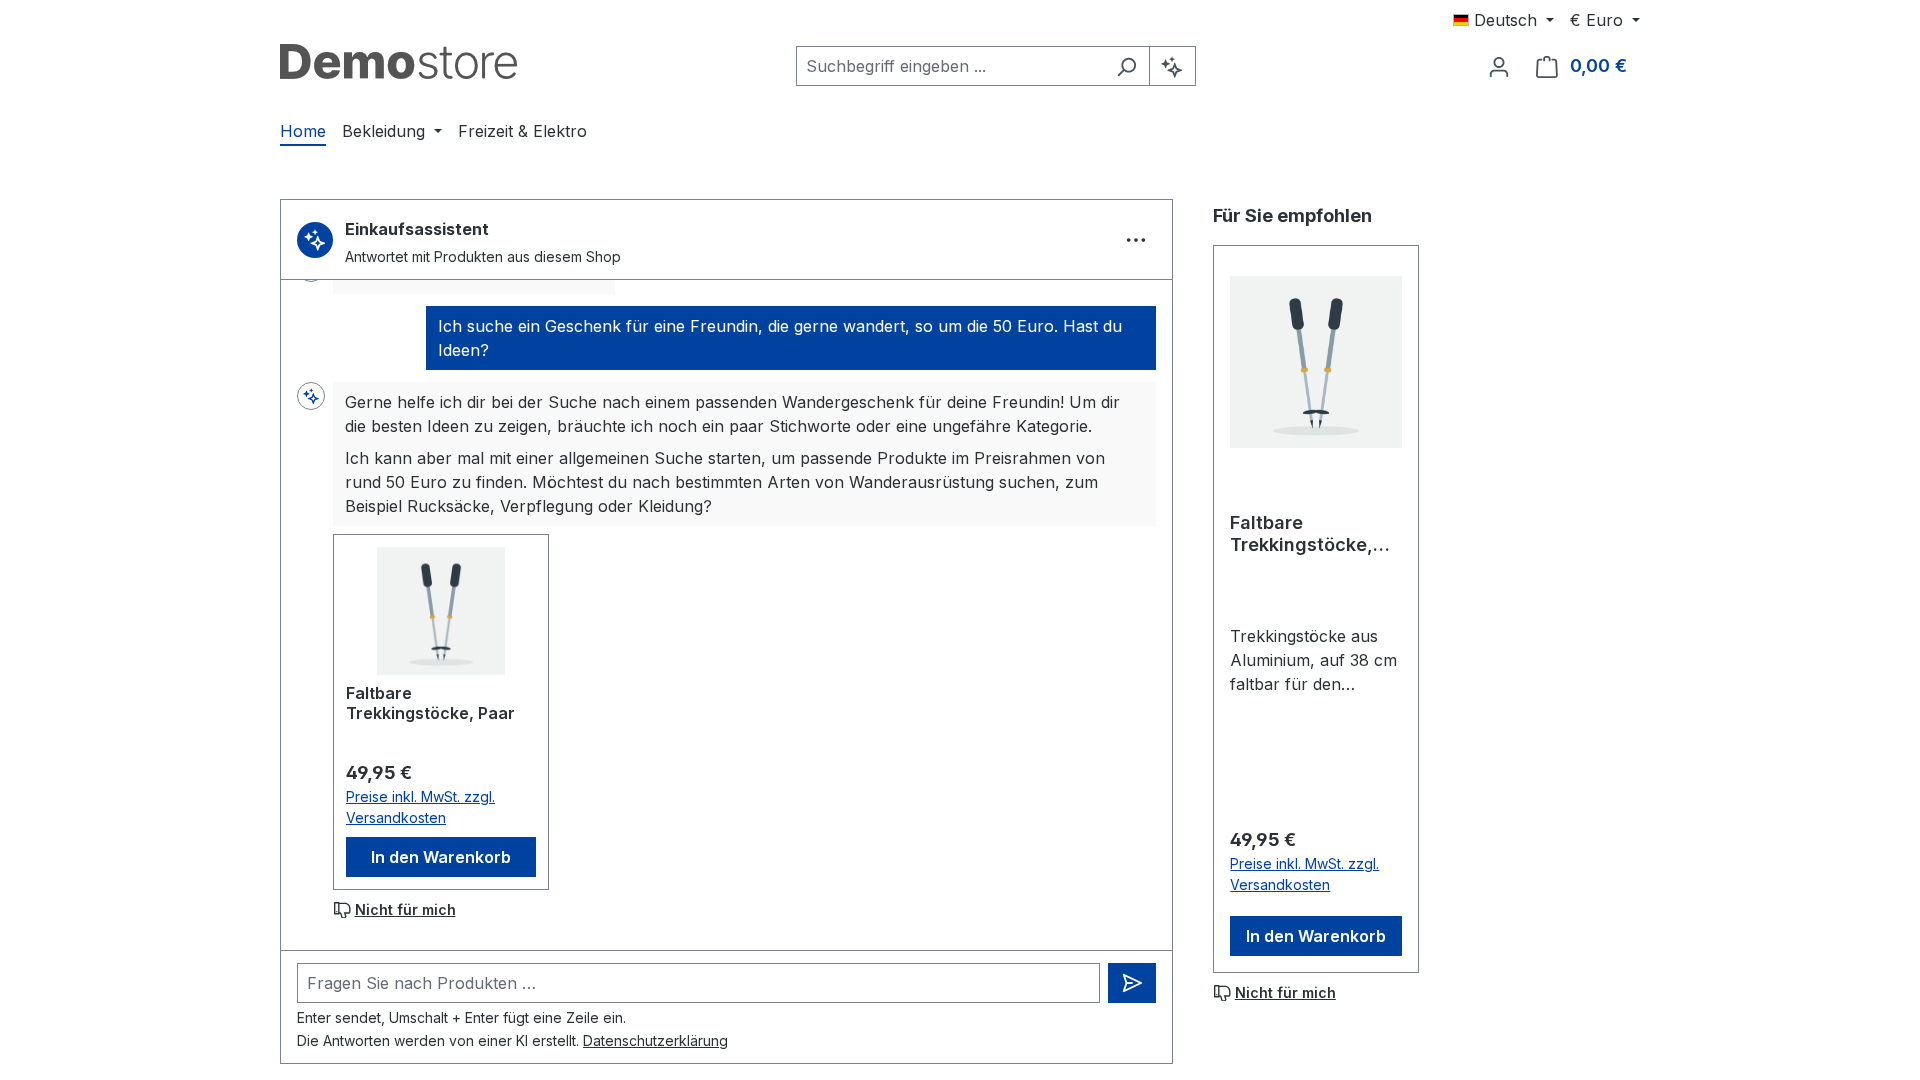Click 'Nicht für mich' below chat product

405,910
